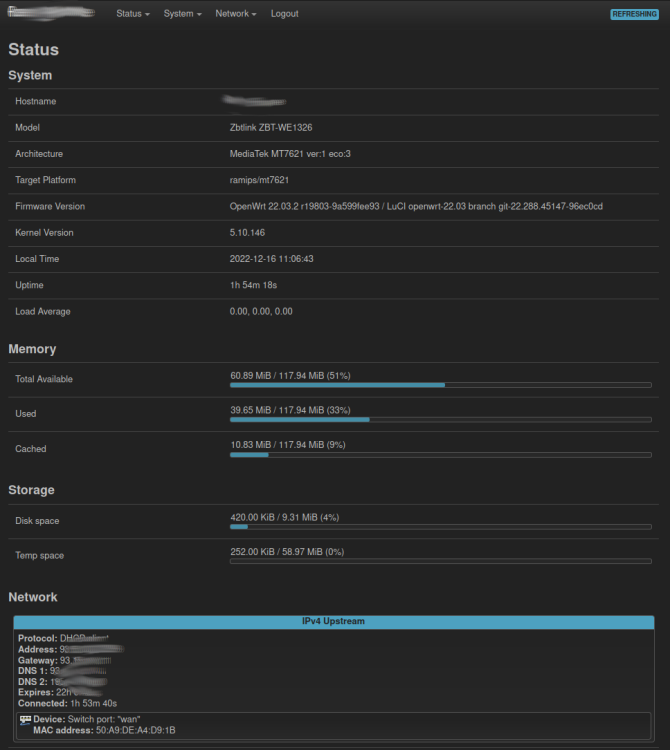Click the Kernel Version value 5.10.146
The height and width of the screenshot is (750, 670).
[x=247, y=232]
